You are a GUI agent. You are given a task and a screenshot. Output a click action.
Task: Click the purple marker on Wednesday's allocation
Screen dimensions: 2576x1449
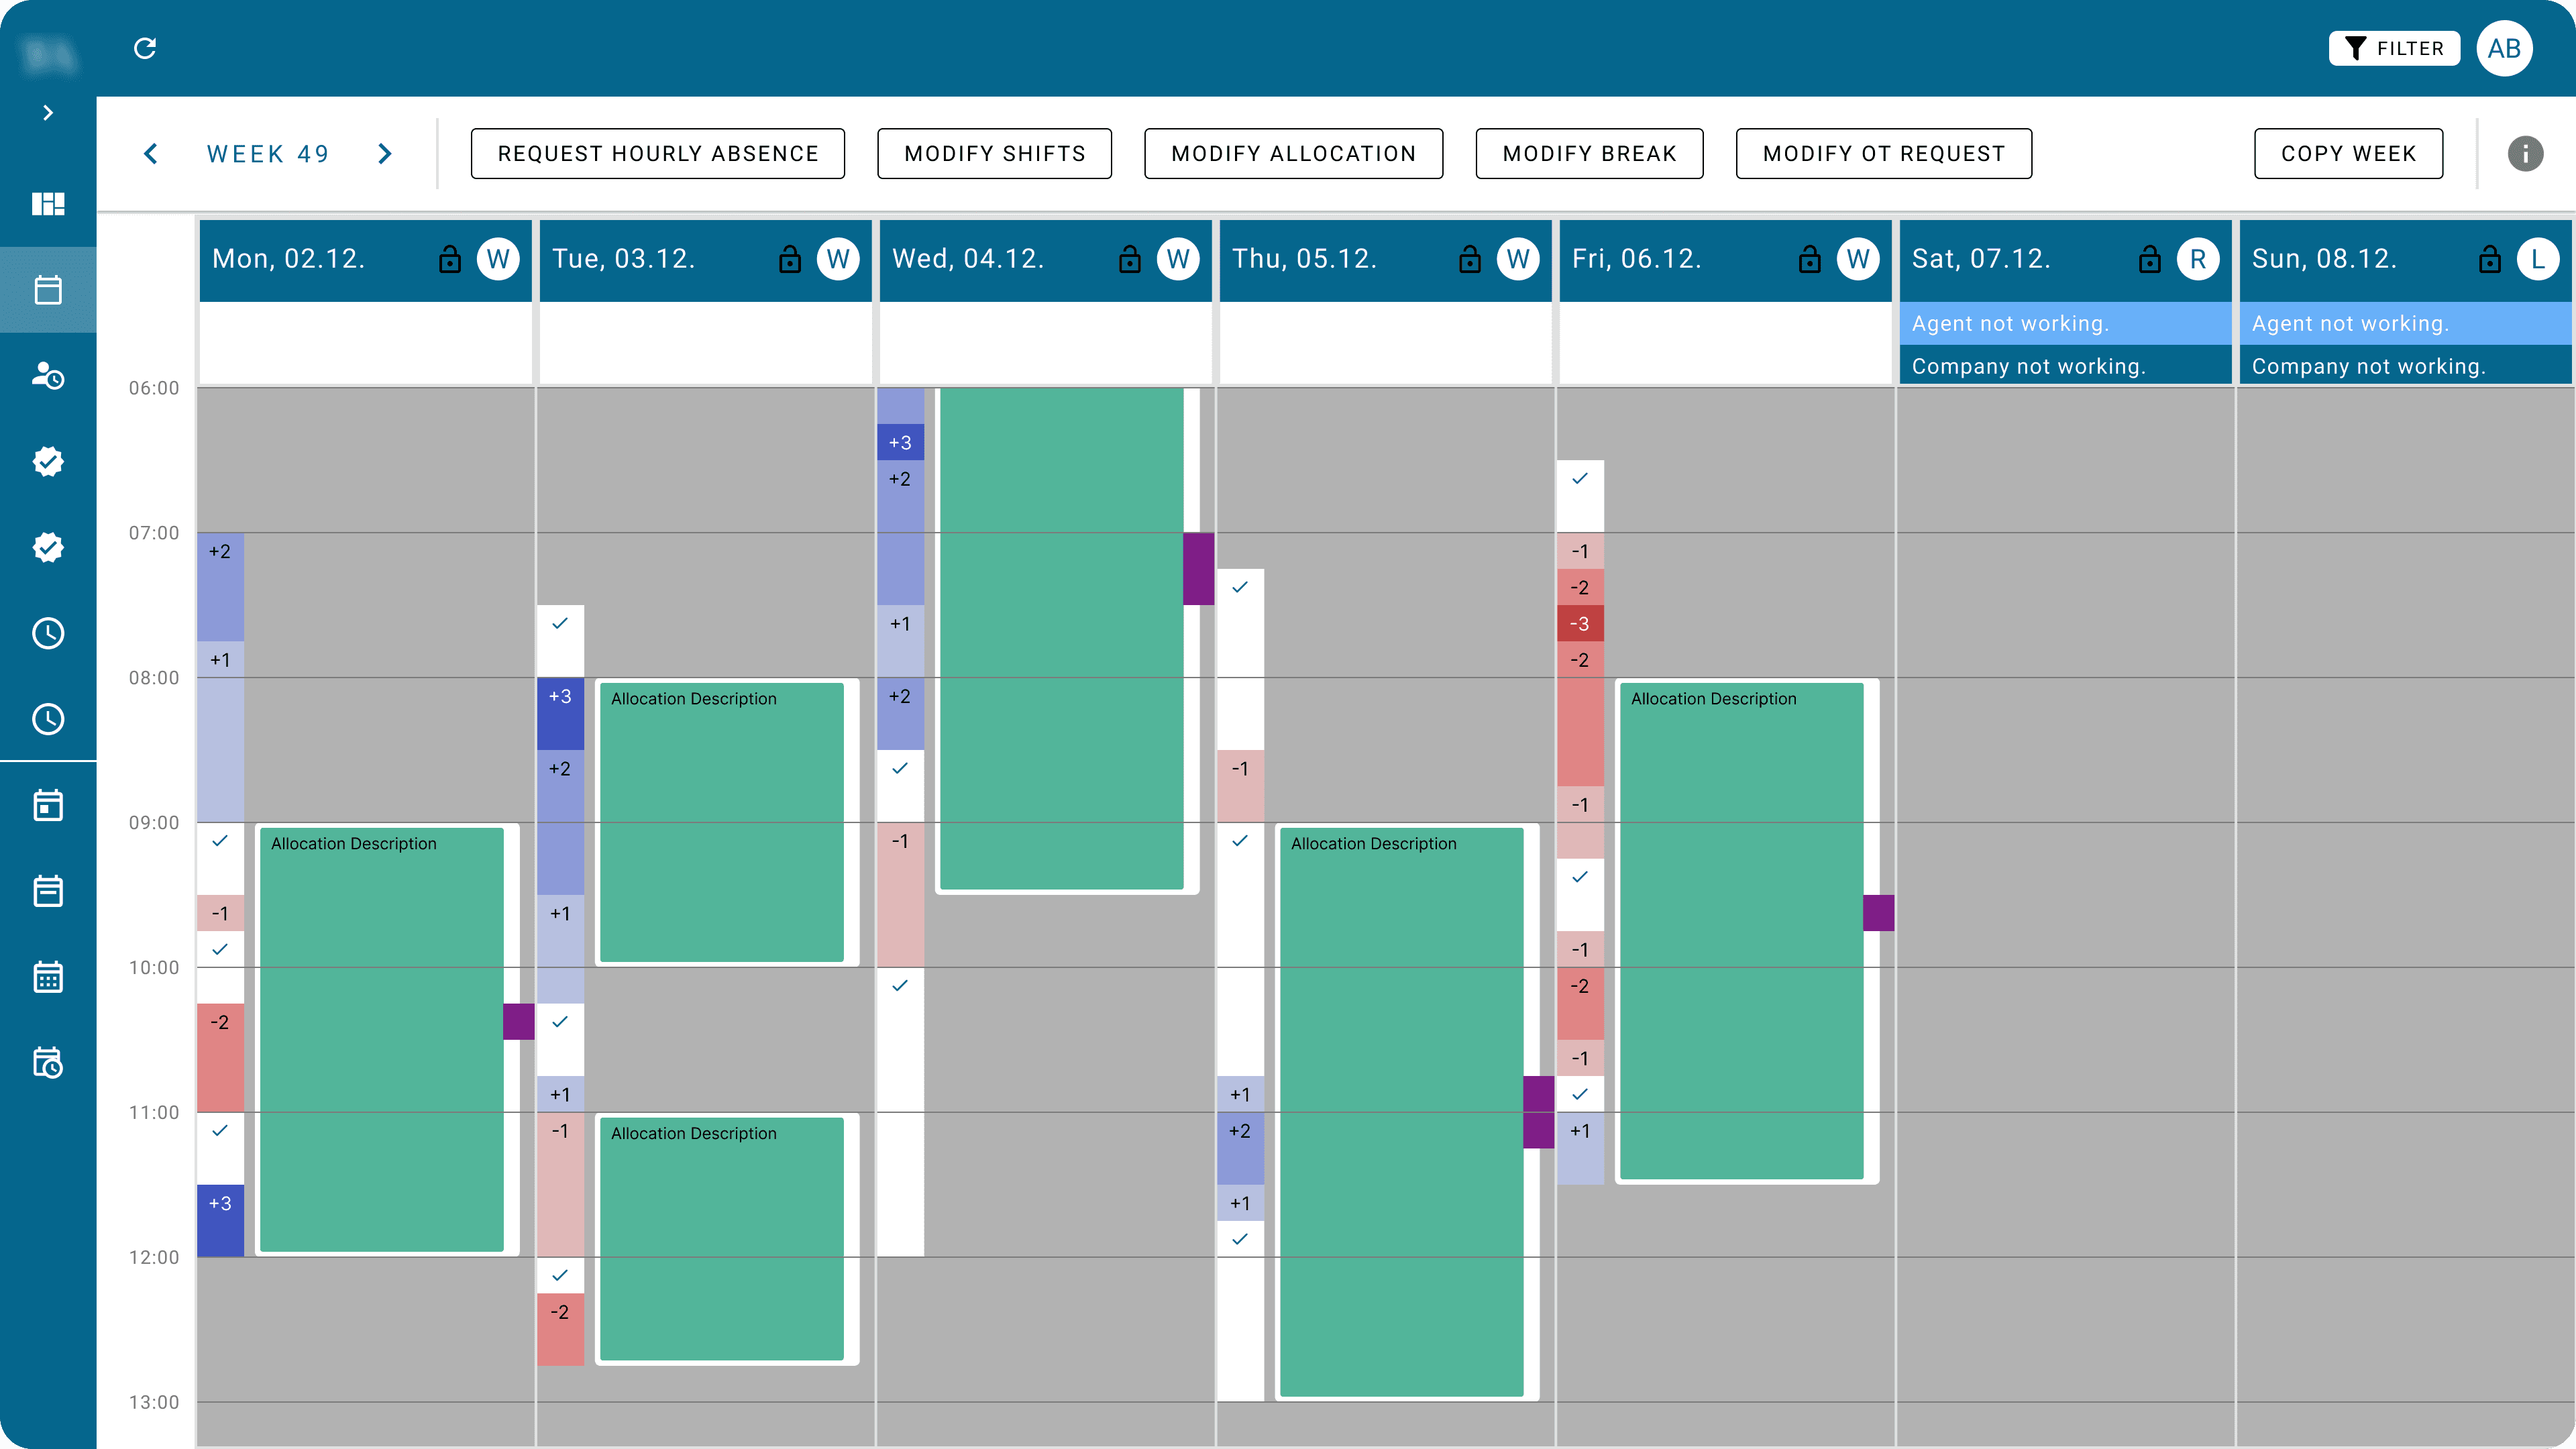coord(1198,568)
